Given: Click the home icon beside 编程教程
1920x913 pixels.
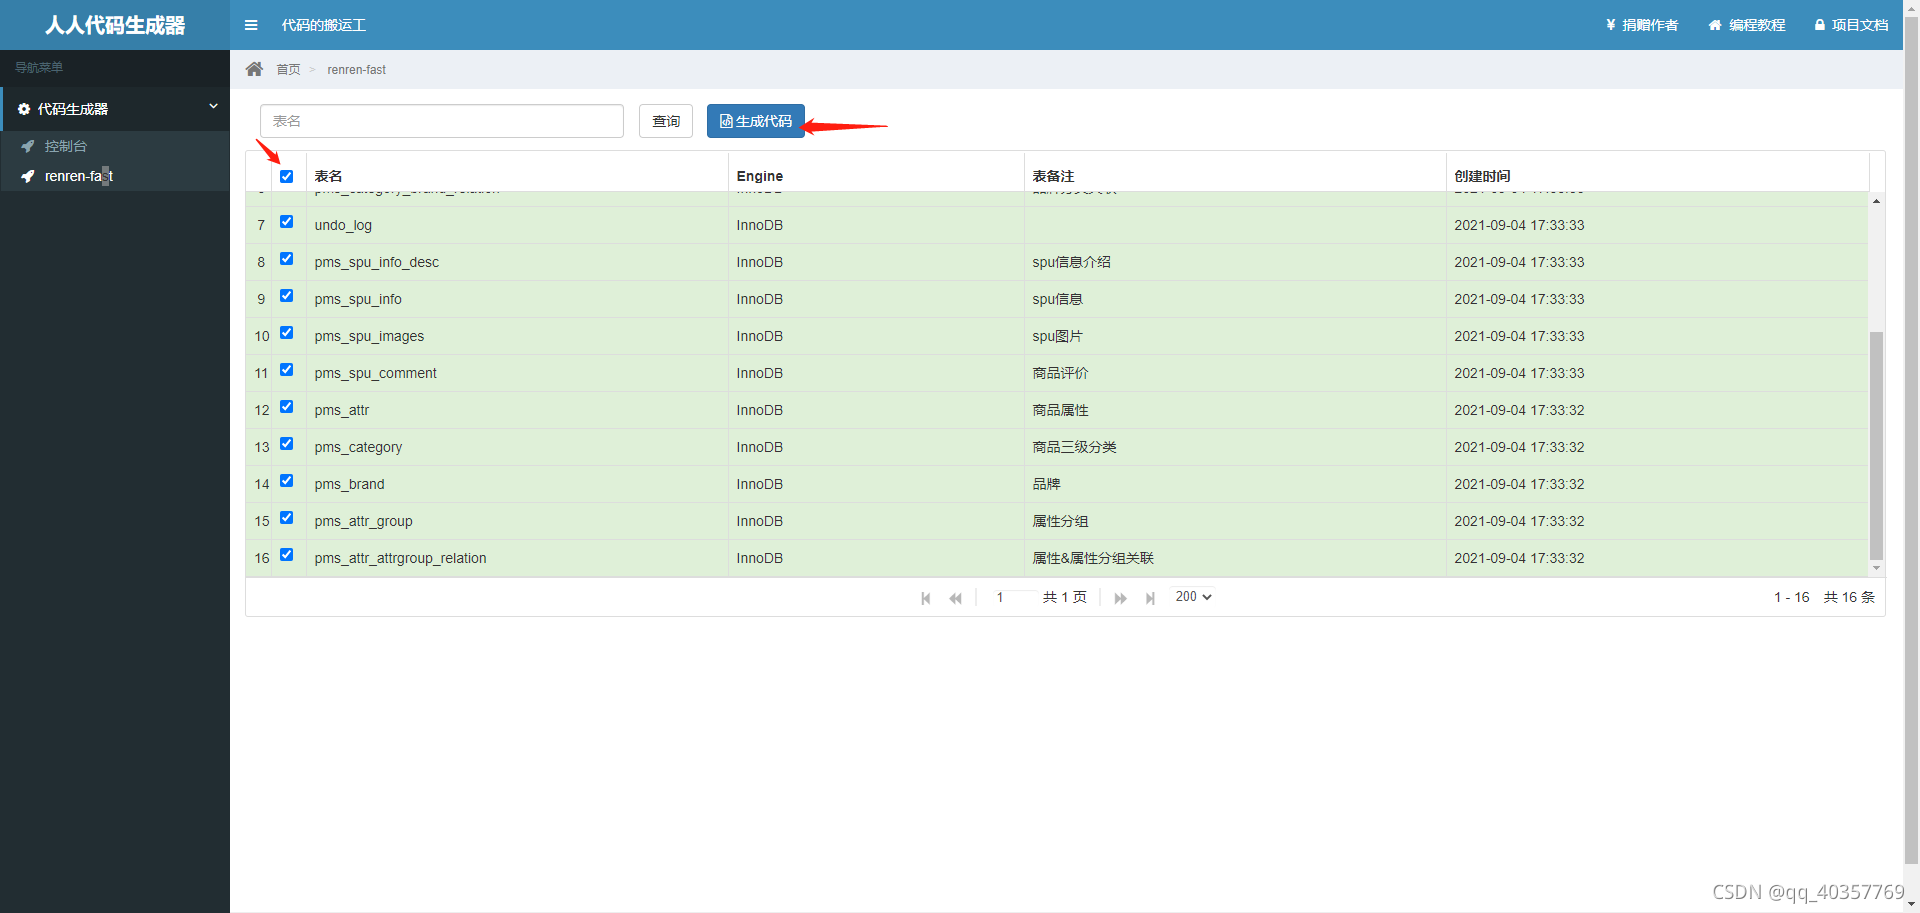Looking at the screenshot, I should click(x=1715, y=25).
